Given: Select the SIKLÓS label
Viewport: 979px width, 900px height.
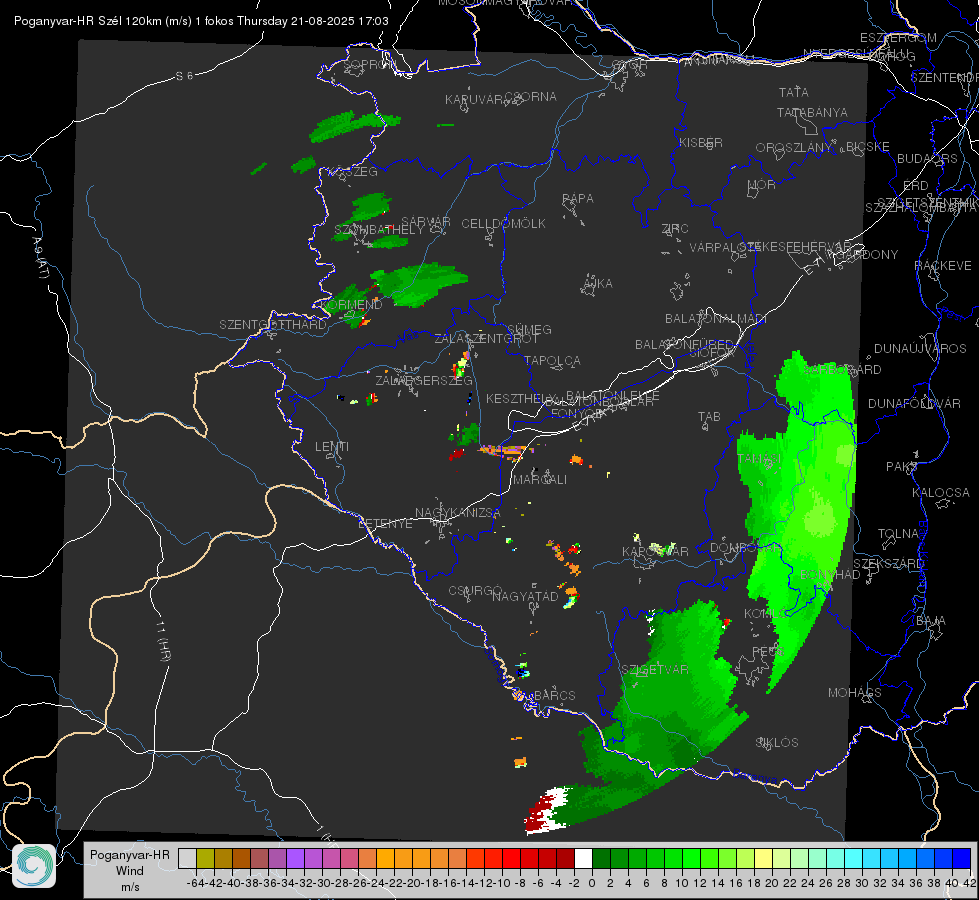Looking at the screenshot, I should (x=777, y=743).
